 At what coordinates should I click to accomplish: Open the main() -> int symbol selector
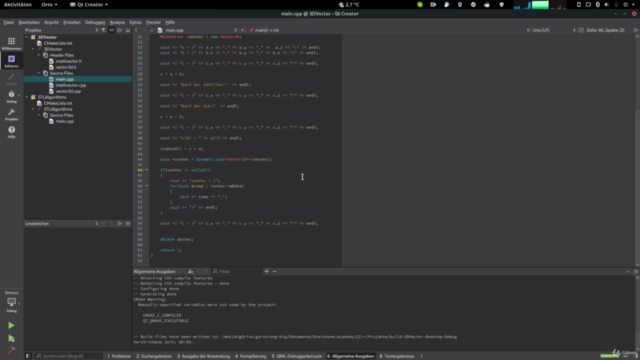pyautogui.click(x=264, y=30)
